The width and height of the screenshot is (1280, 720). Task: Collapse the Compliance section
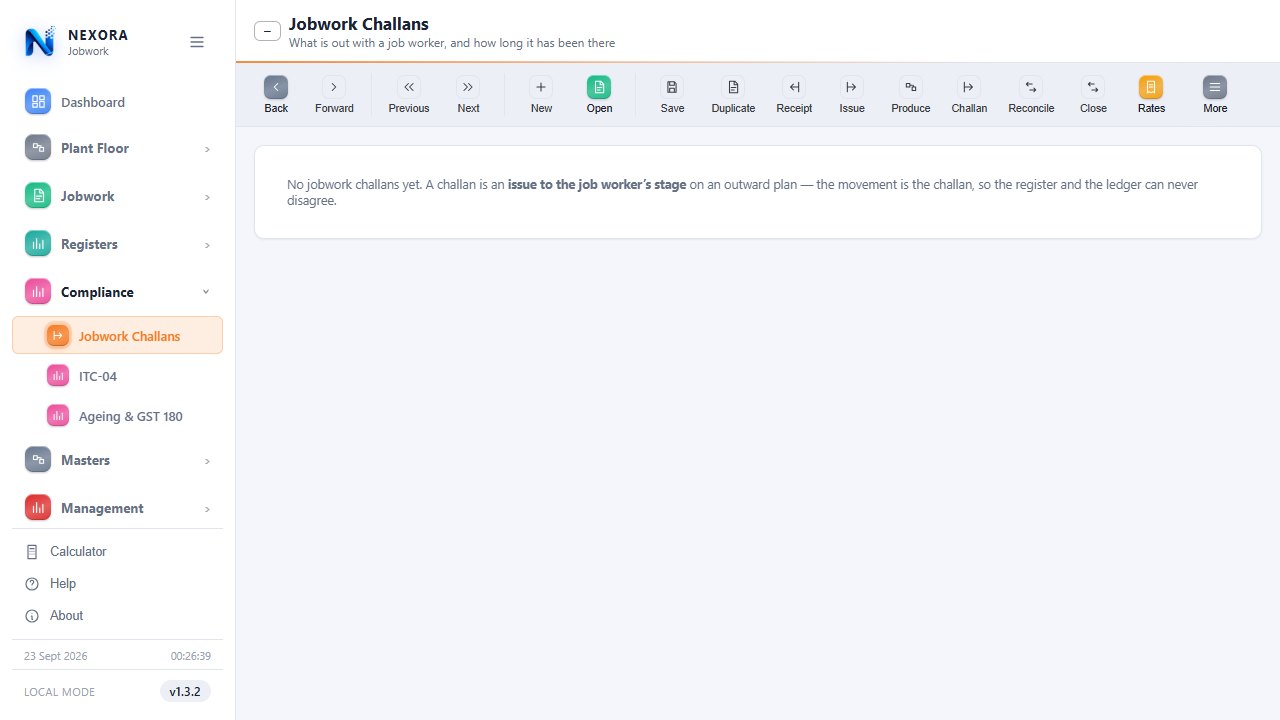117,292
